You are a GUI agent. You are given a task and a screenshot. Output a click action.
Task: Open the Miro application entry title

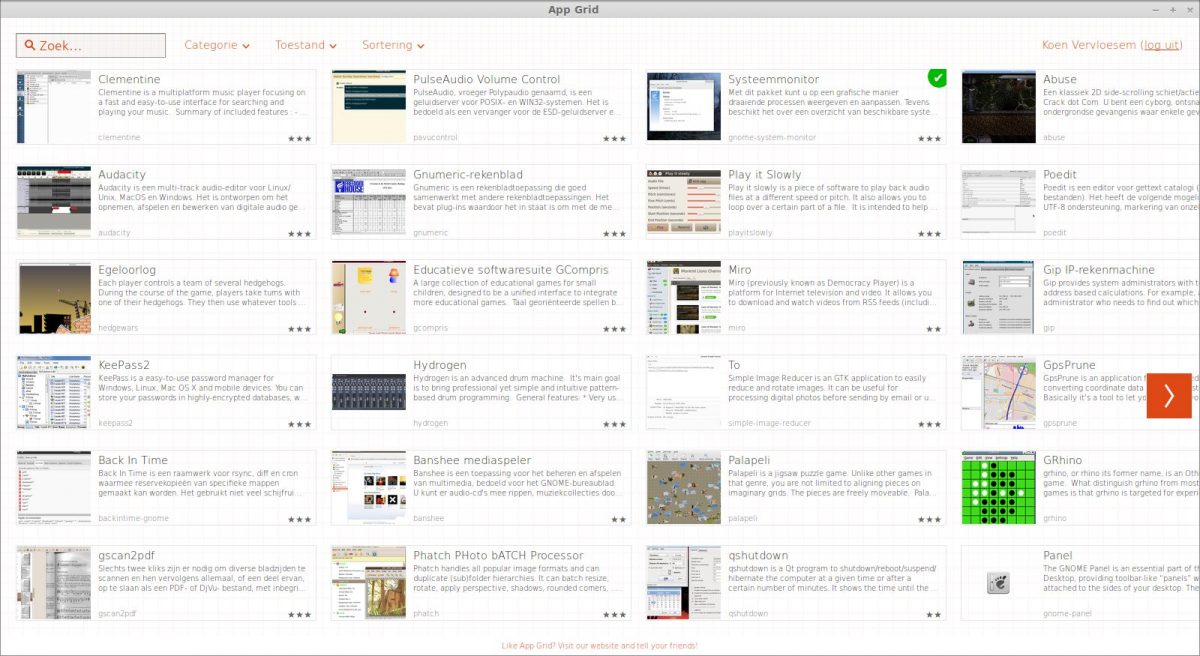pyautogui.click(x=740, y=270)
